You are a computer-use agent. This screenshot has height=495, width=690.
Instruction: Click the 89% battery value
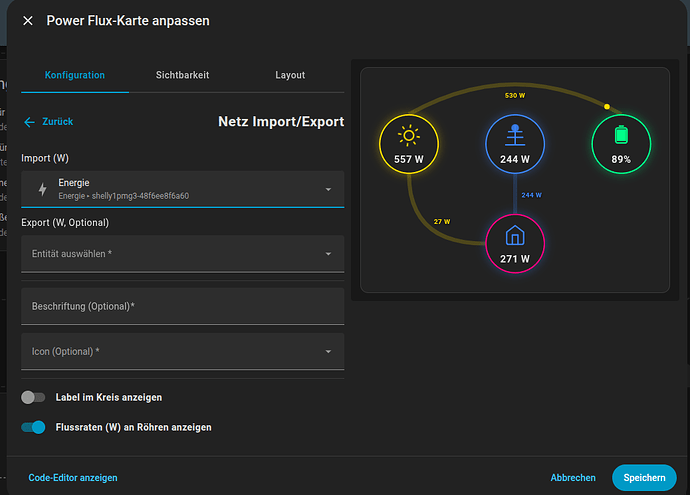click(621, 159)
